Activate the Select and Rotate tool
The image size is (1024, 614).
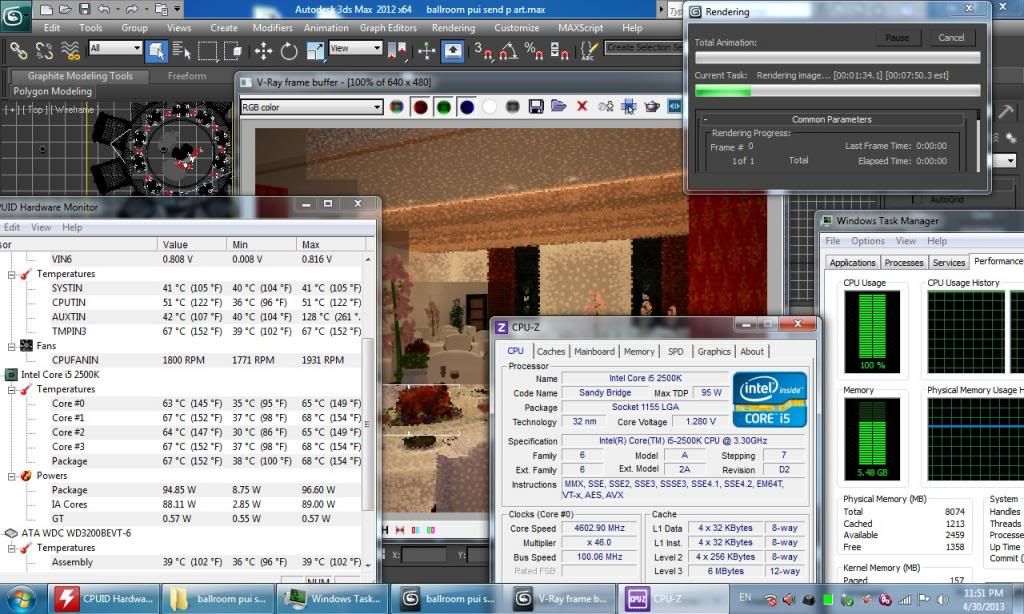pos(289,50)
